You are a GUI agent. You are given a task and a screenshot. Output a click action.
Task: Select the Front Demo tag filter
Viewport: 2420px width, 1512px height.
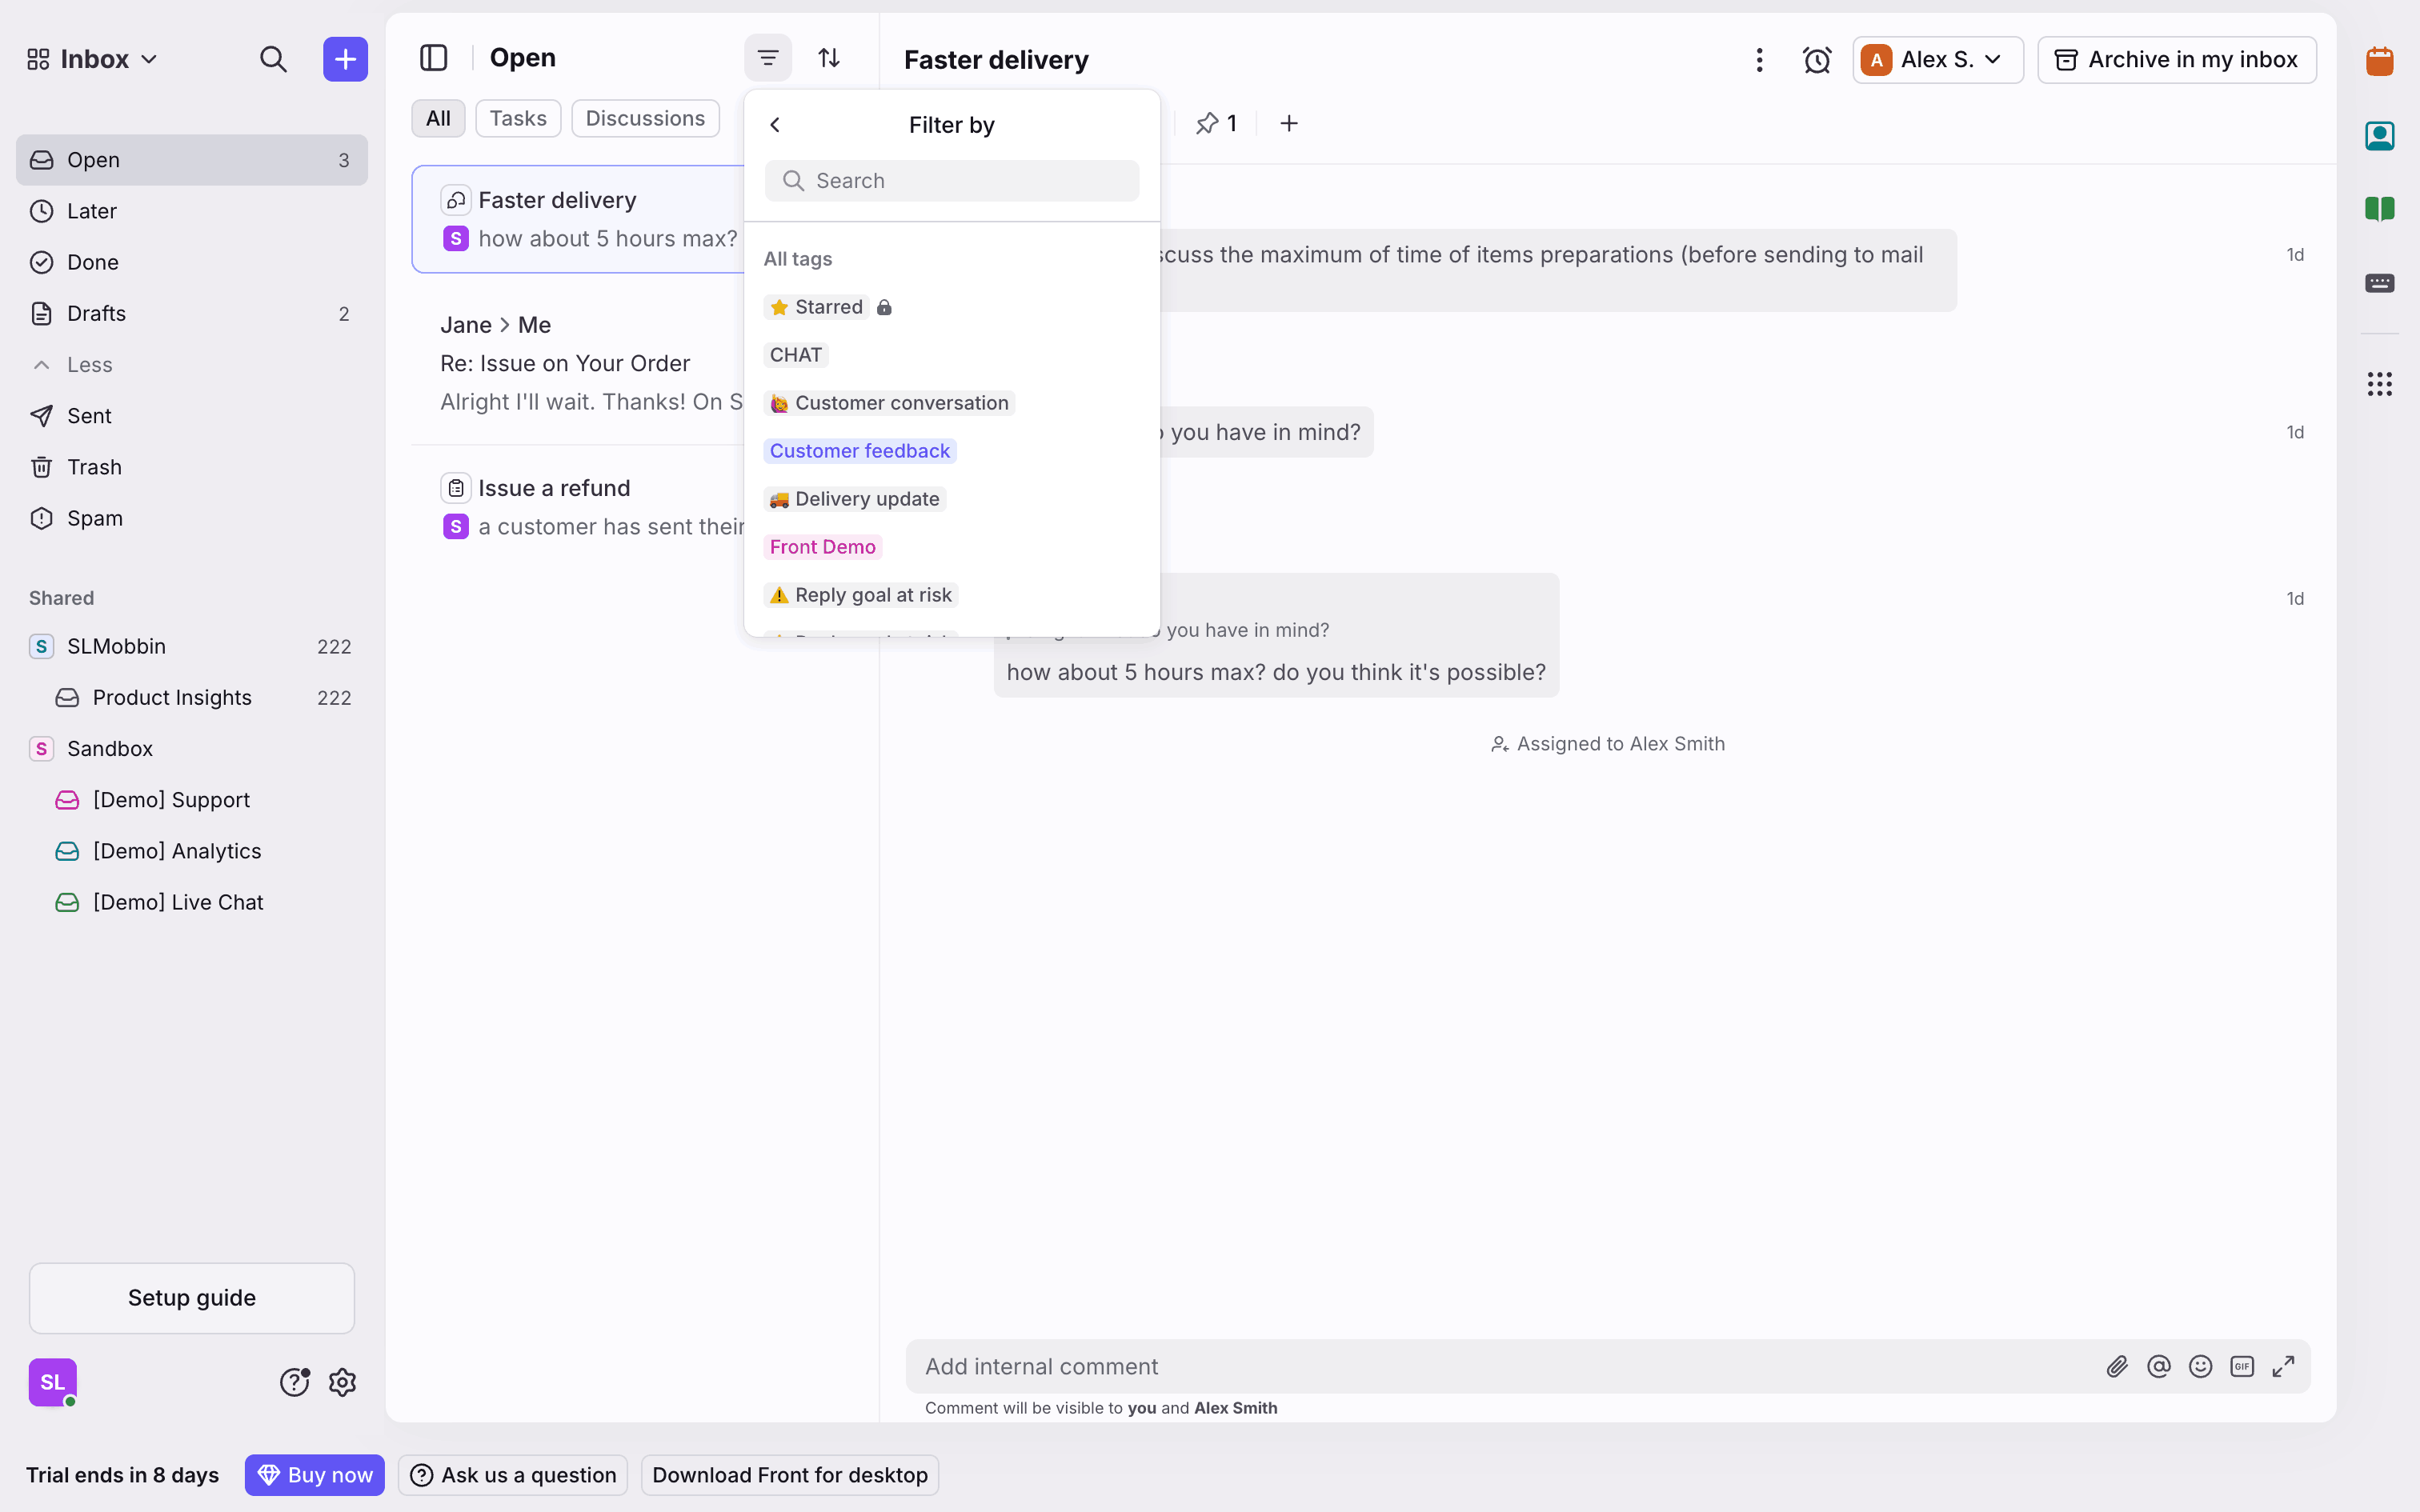point(822,547)
